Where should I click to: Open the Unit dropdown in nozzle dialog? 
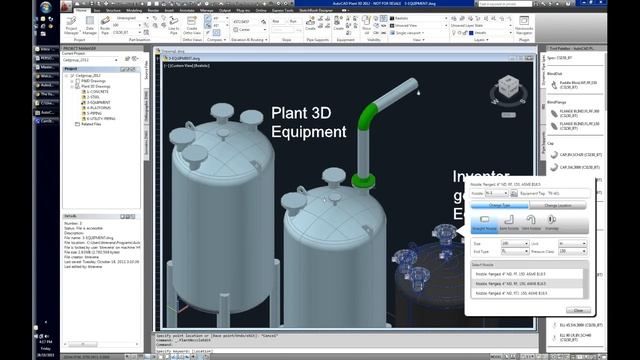click(573, 243)
